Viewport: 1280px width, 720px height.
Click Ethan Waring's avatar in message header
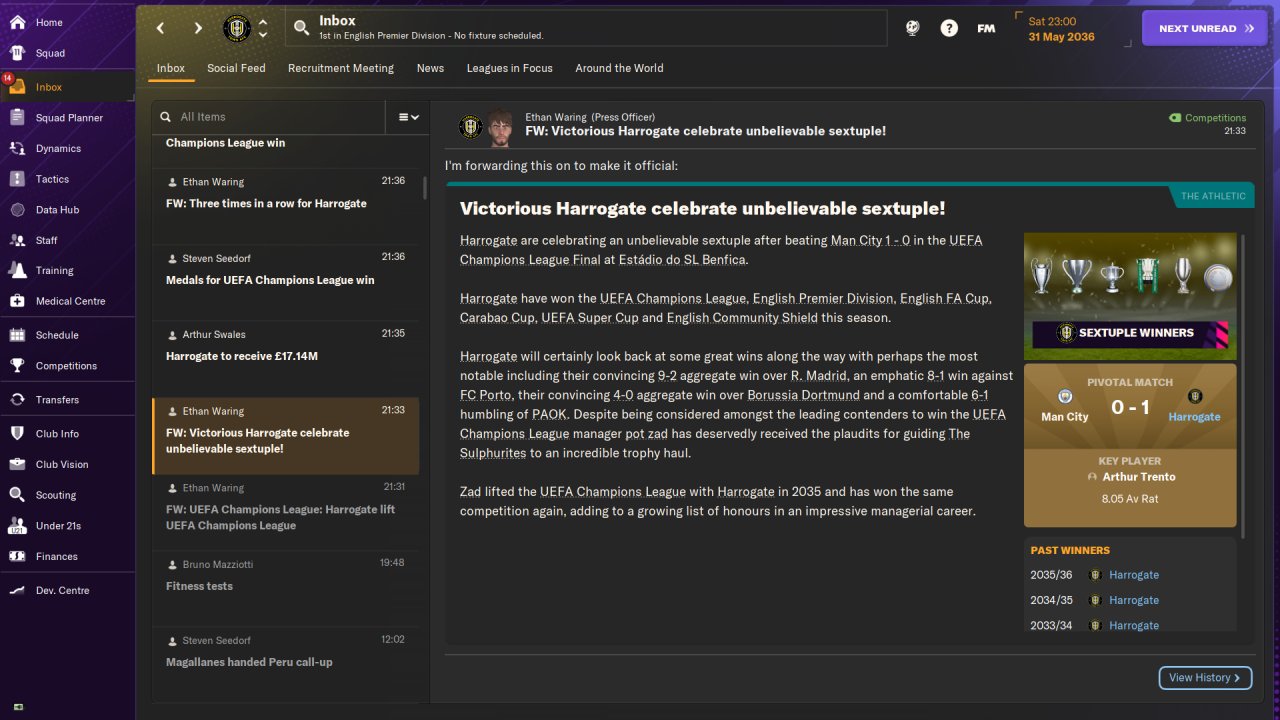click(498, 127)
